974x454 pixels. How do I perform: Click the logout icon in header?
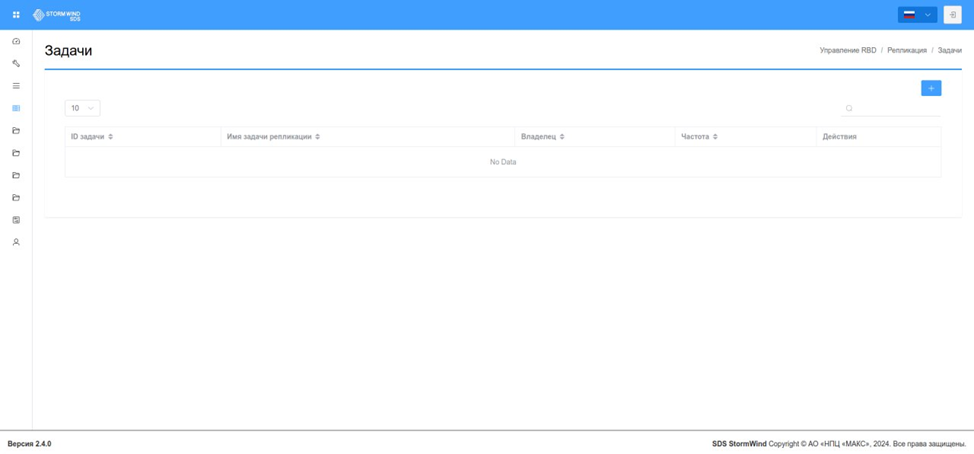(952, 15)
